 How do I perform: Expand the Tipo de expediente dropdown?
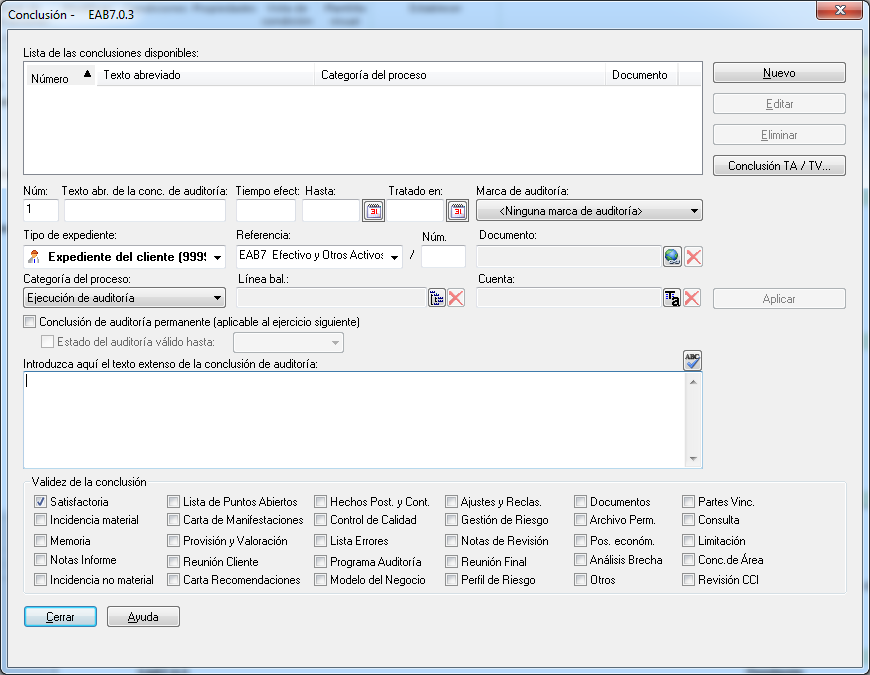click(124, 257)
